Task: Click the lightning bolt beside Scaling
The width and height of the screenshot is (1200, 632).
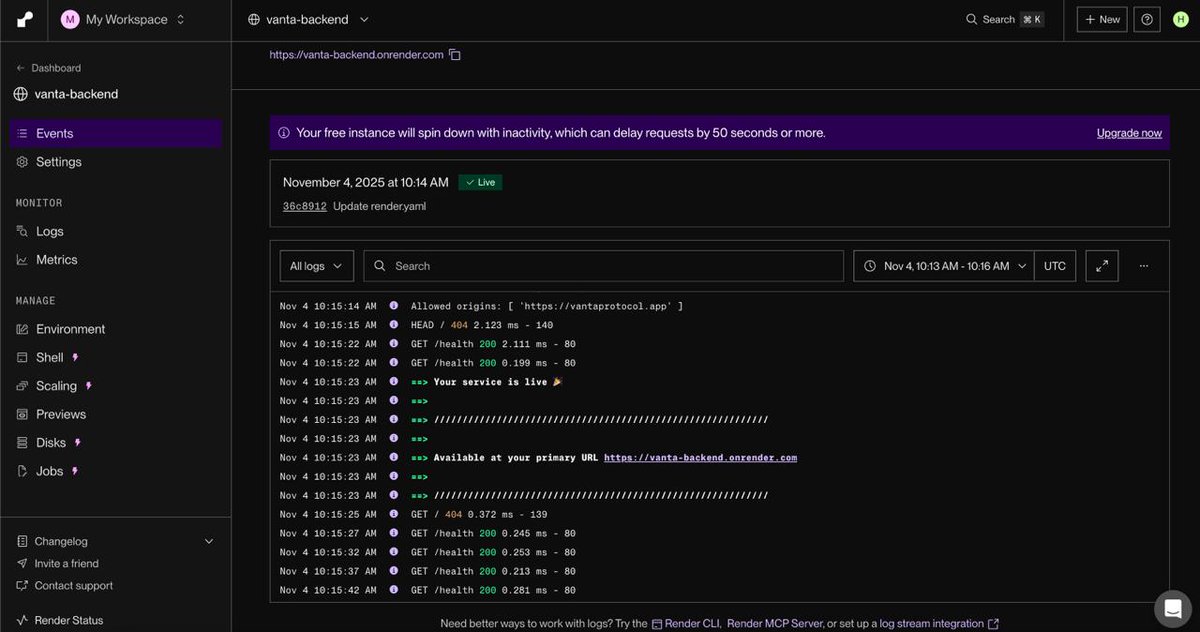Action: pyautogui.click(x=88, y=386)
